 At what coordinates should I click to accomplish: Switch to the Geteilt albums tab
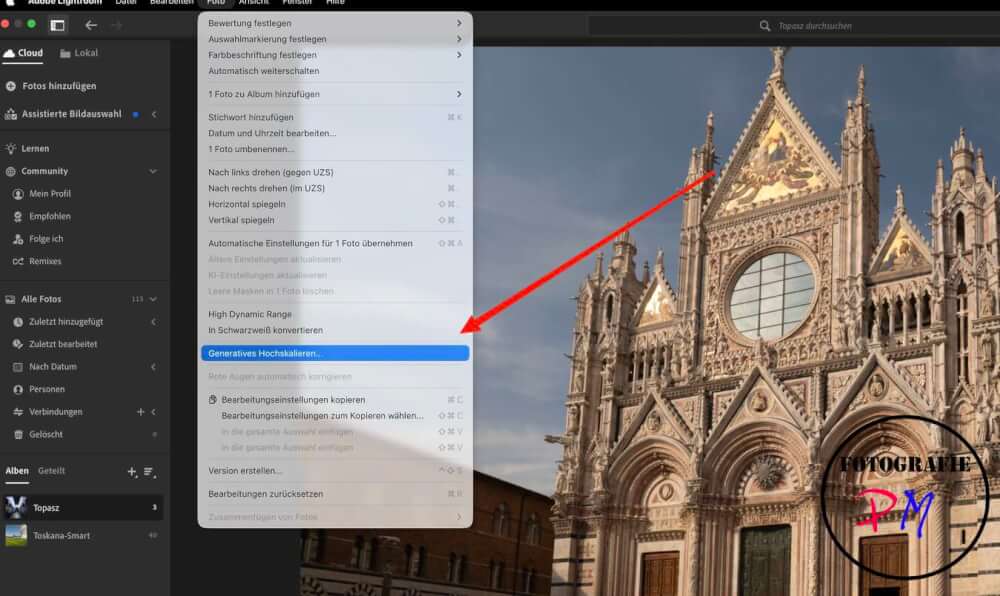pos(51,471)
